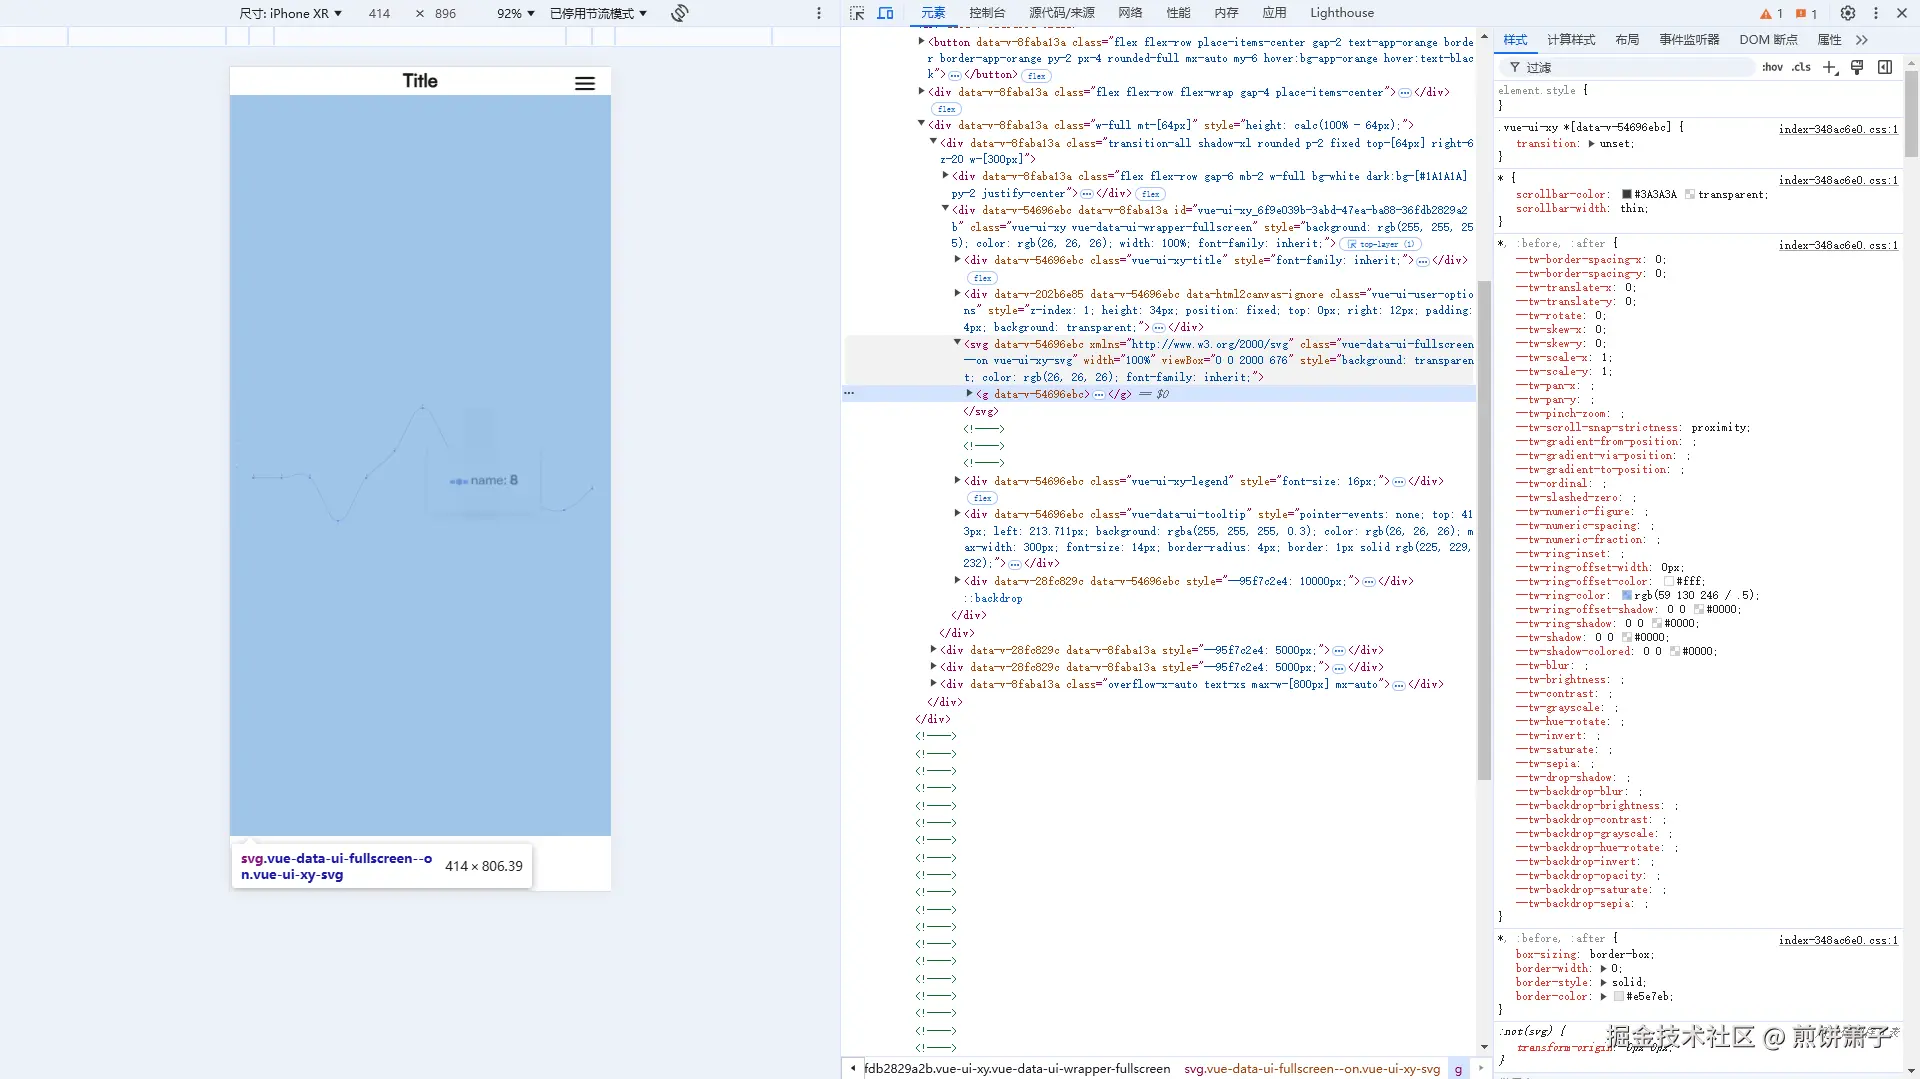The image size is (1920, 1079).
Task: Click the #3A3A3A scrollbar-color swatch
Action: (1627, 195)
